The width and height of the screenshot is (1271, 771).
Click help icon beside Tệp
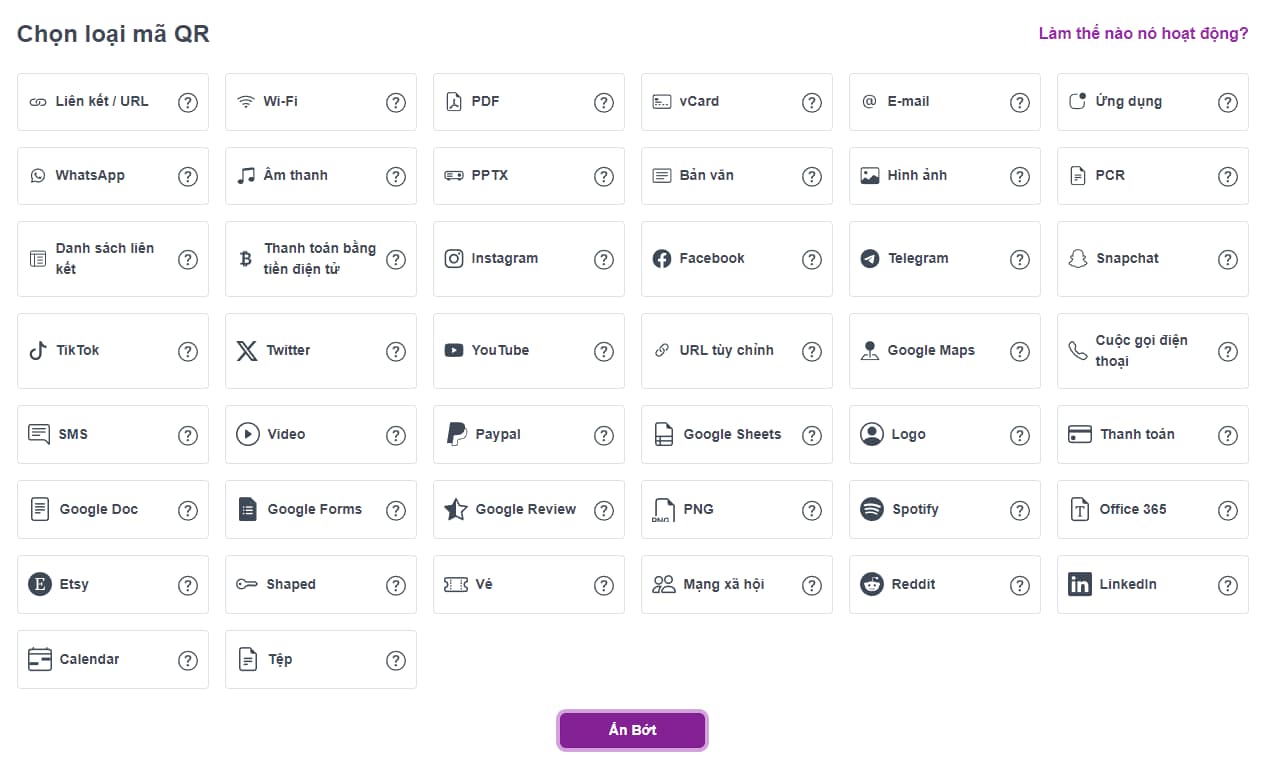coord(396,660)
